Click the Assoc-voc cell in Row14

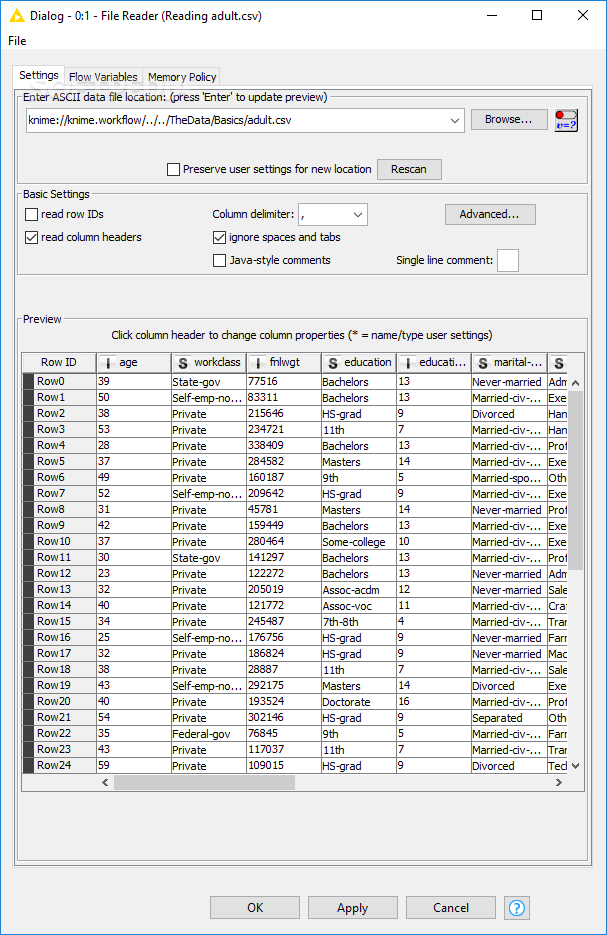359,606
